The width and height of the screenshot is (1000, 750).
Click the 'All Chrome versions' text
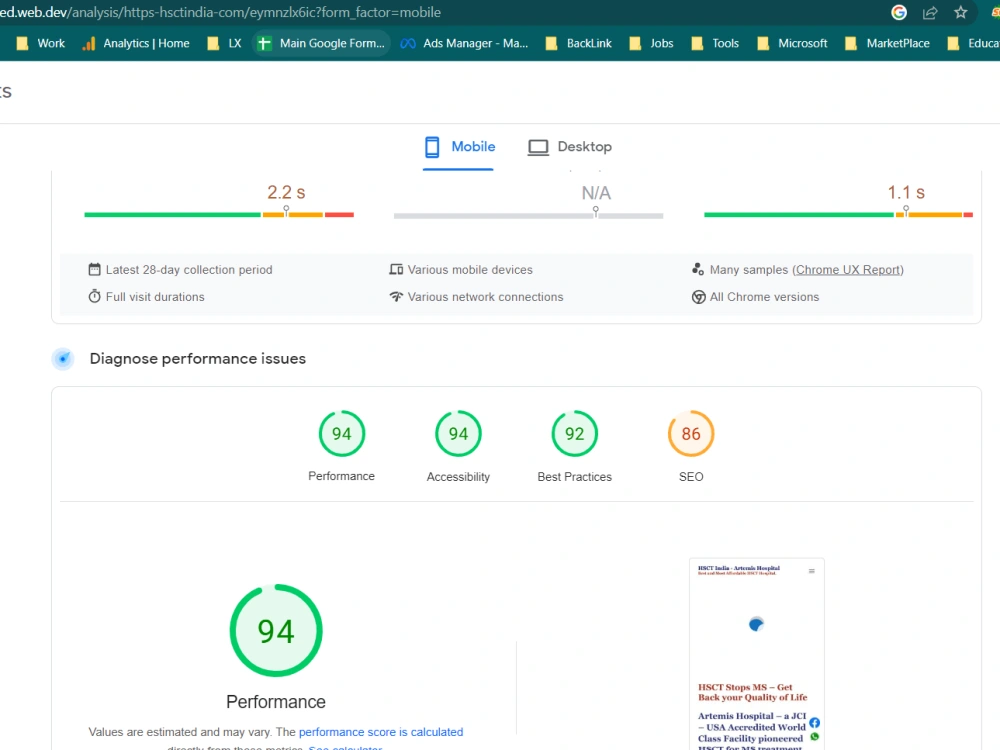coord(764,297)
